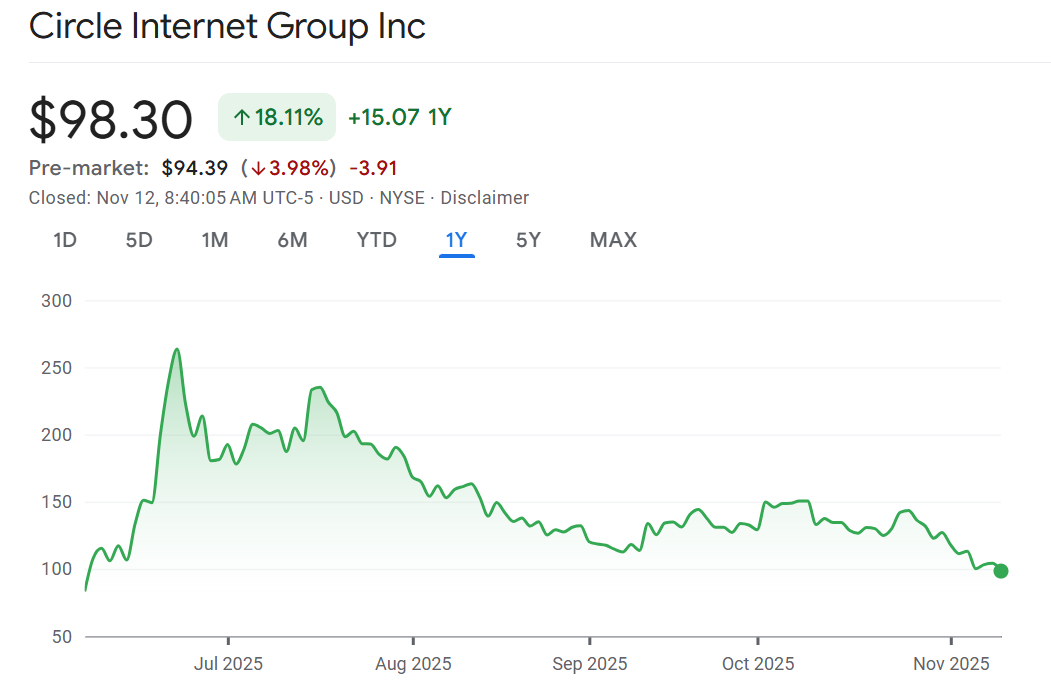1051x697 pixels.
Task: Click the Aug 2025 axis label
Action: click(x=413, y=664)
